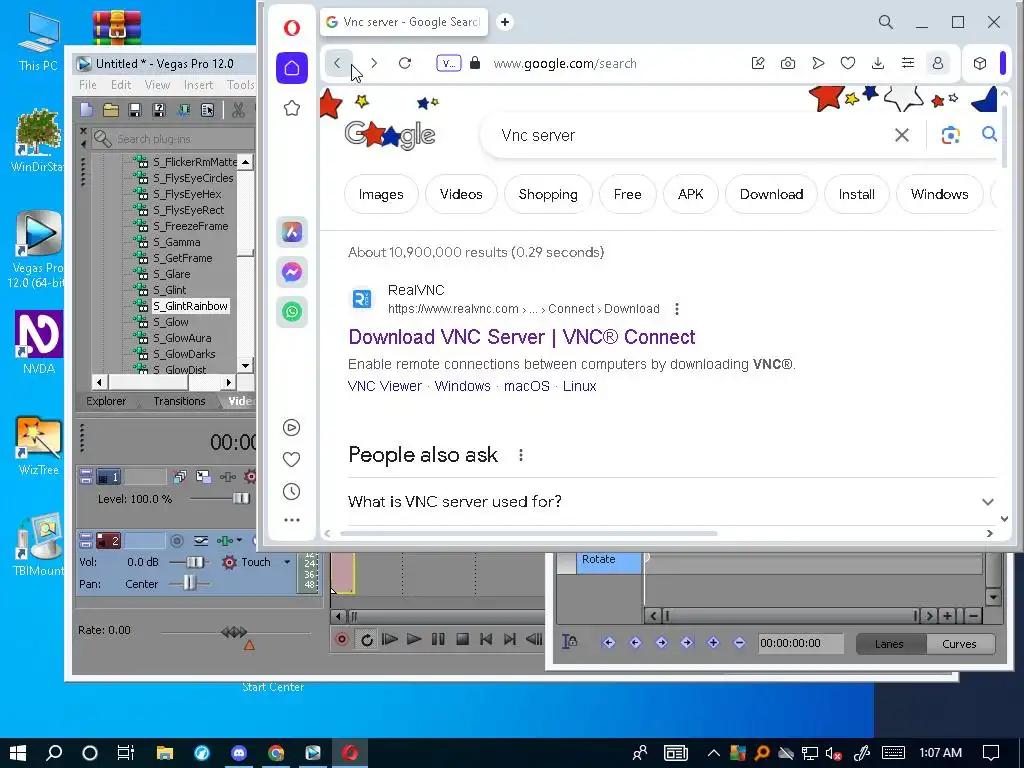1024x768 pixels.
Task: Open the Linux sublink under RealVNC
Action: (579, 386)
